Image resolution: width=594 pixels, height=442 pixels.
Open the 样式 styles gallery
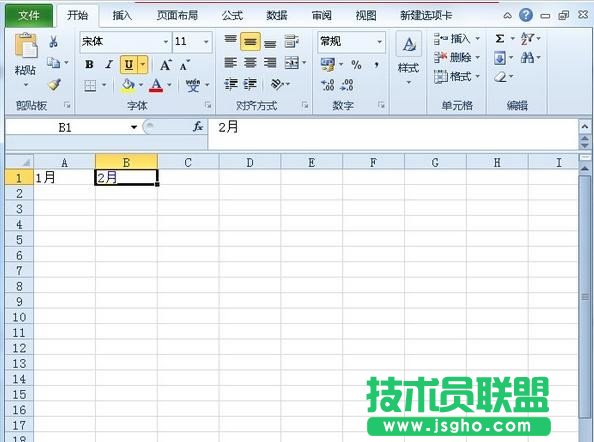click(x=408, y=59)
